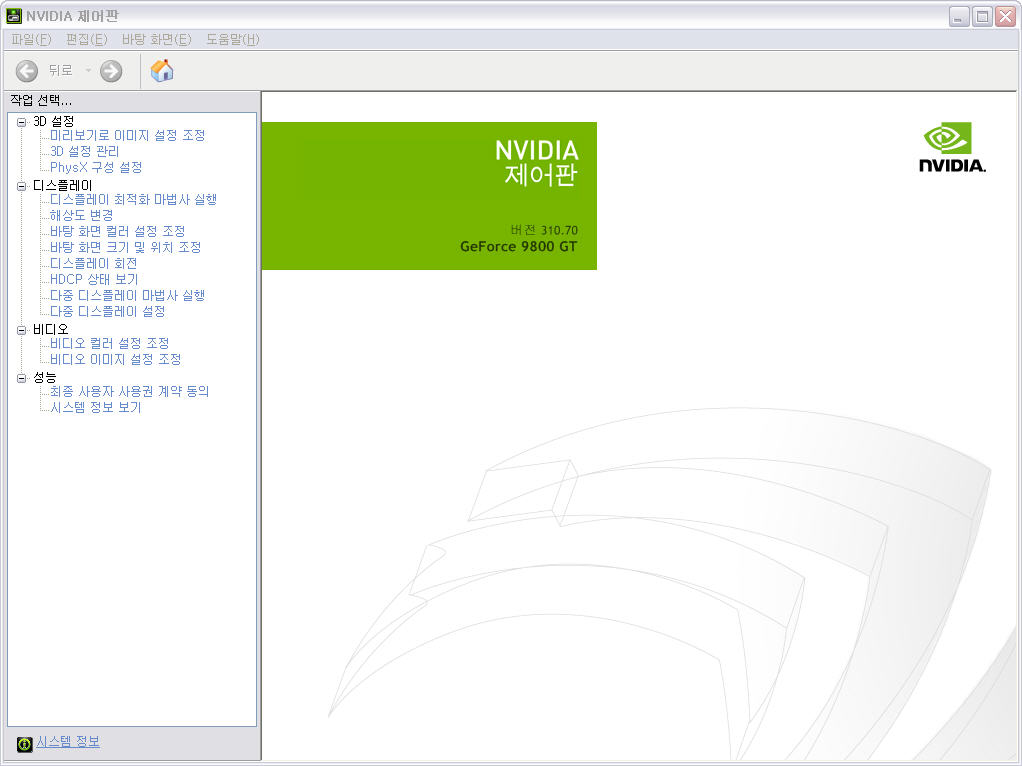The height and width of the screenshot is (766, 1022).
Task: Collapse the 성능 tree node
Action: point(22,378)
